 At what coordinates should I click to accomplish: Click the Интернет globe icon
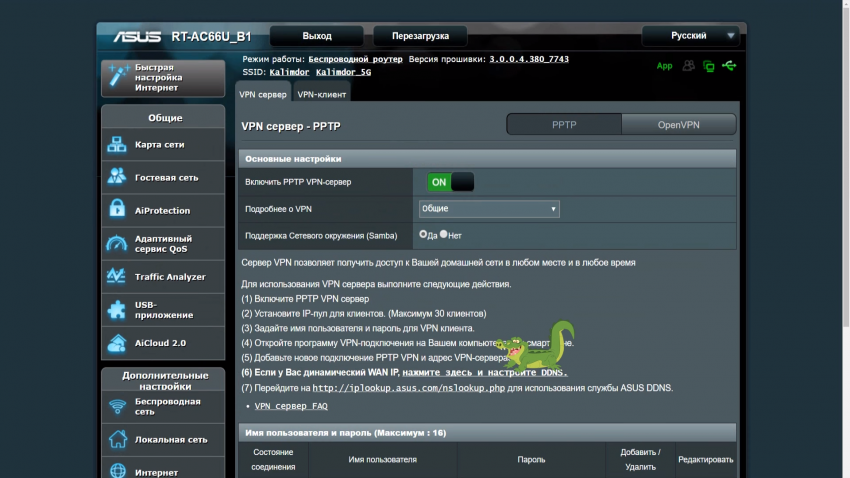click(x=118, y=470)
